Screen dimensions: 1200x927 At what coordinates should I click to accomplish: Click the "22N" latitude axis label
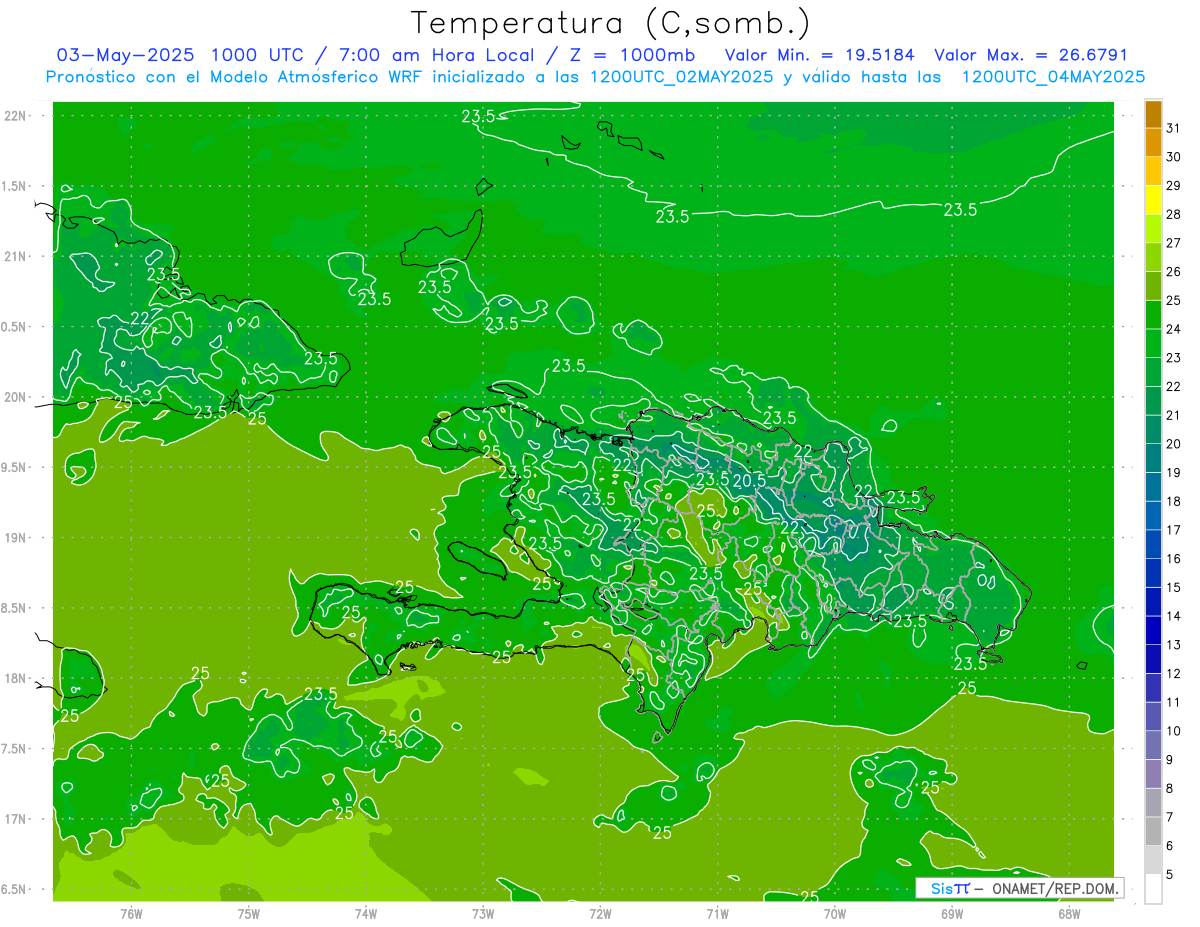15,115
